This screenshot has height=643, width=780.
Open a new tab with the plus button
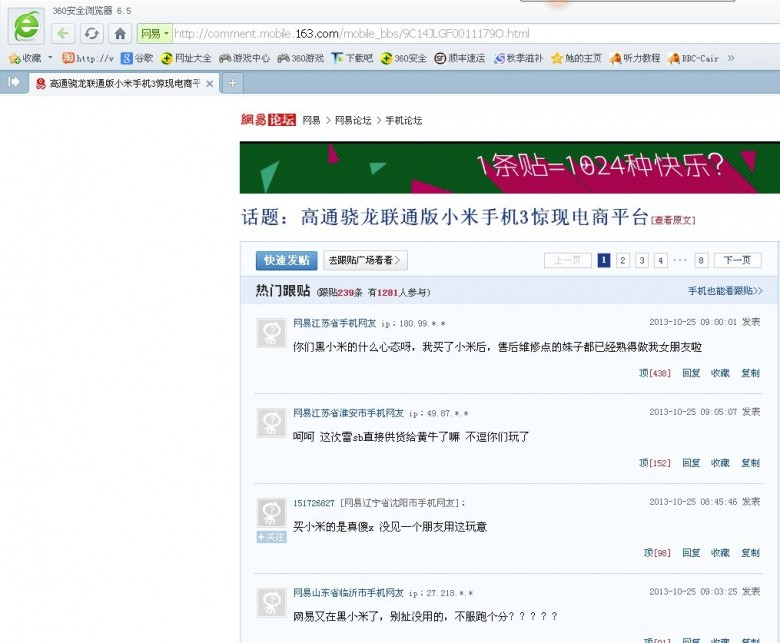point(232,83)
